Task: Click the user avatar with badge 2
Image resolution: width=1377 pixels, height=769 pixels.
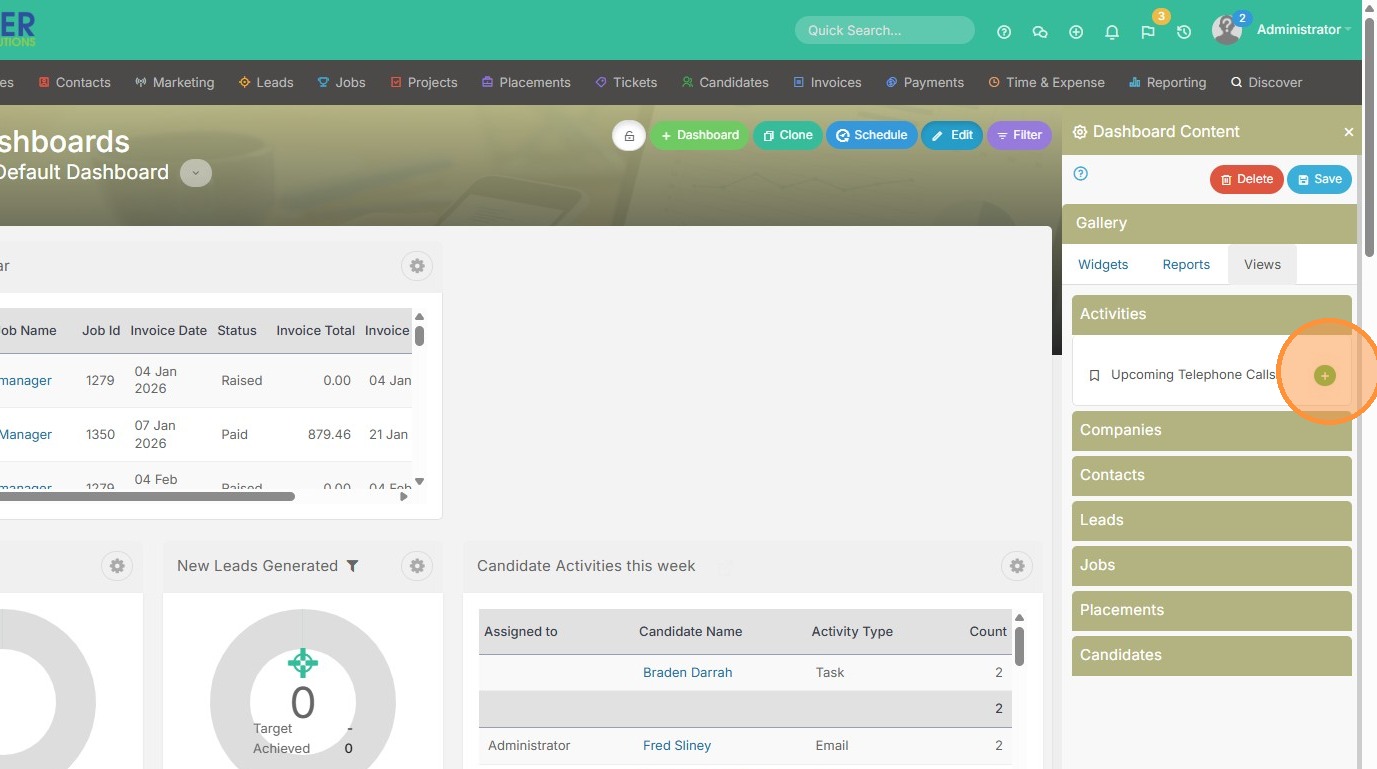Action: point(1227,30)
